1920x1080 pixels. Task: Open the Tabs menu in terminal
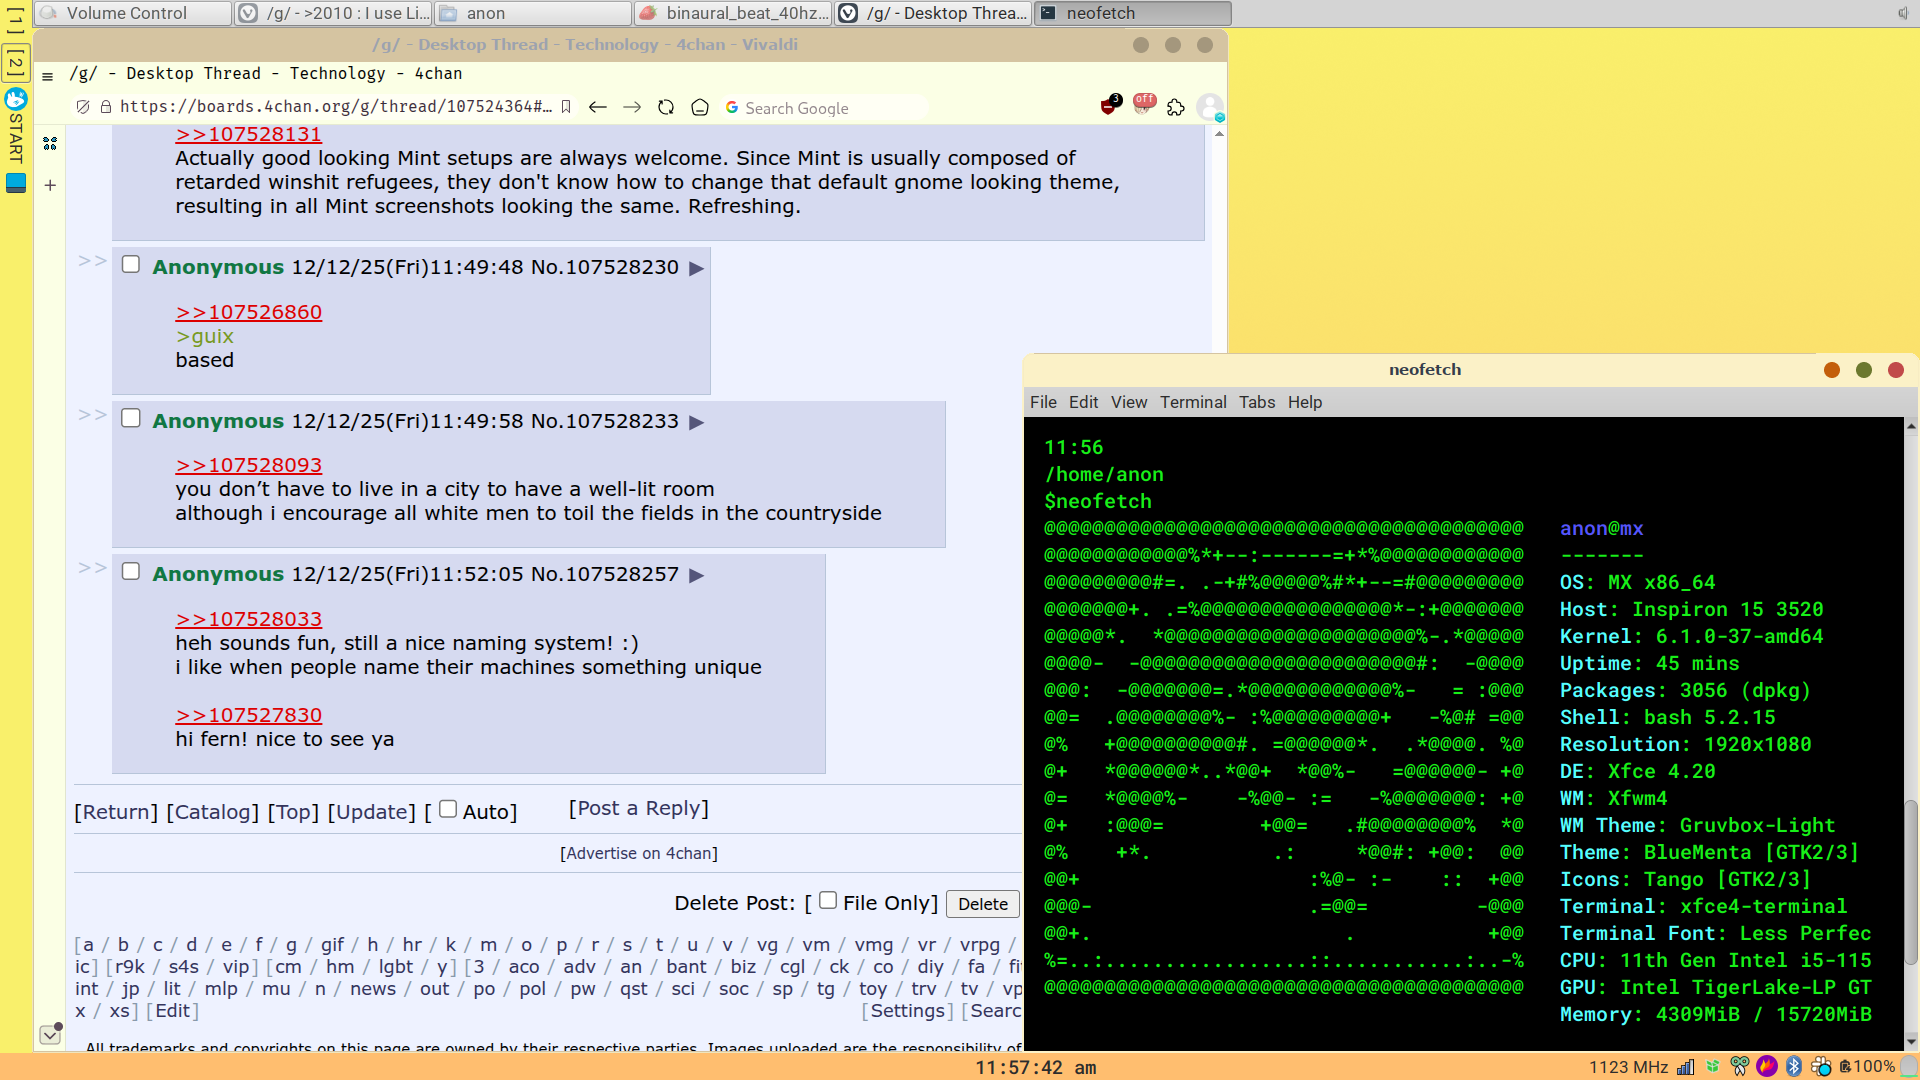pos(1256,402)
